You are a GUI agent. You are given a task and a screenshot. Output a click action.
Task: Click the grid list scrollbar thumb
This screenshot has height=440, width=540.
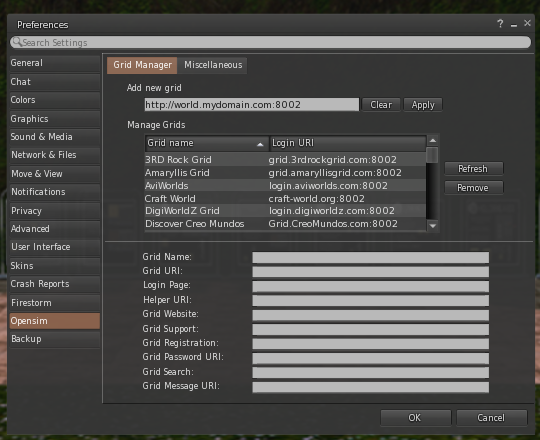(432, 155)
